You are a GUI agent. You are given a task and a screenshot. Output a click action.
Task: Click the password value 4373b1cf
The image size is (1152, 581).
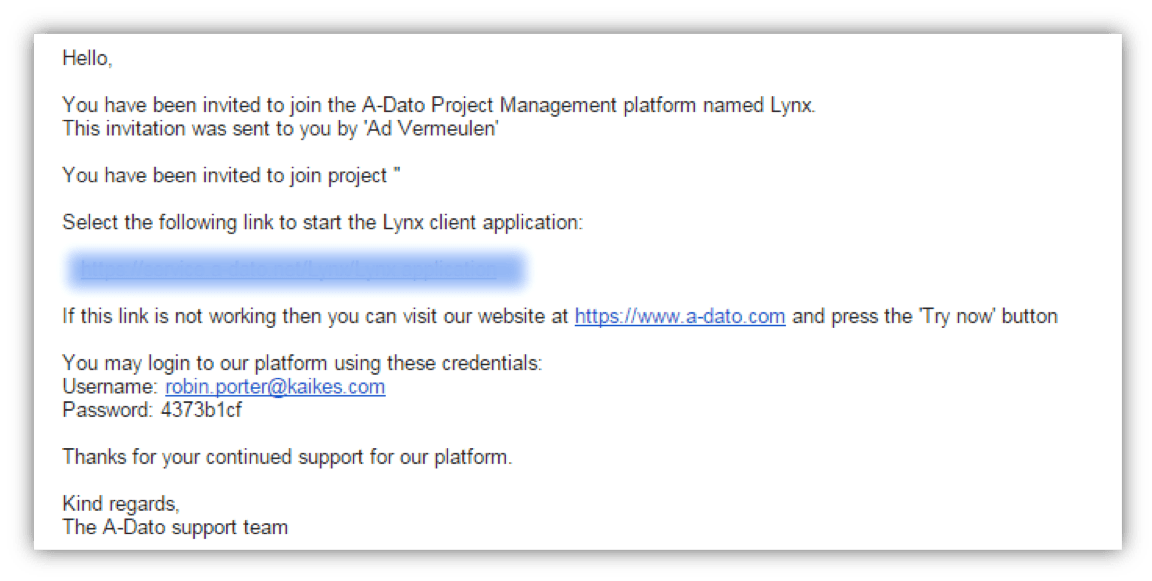coord(201,410)
